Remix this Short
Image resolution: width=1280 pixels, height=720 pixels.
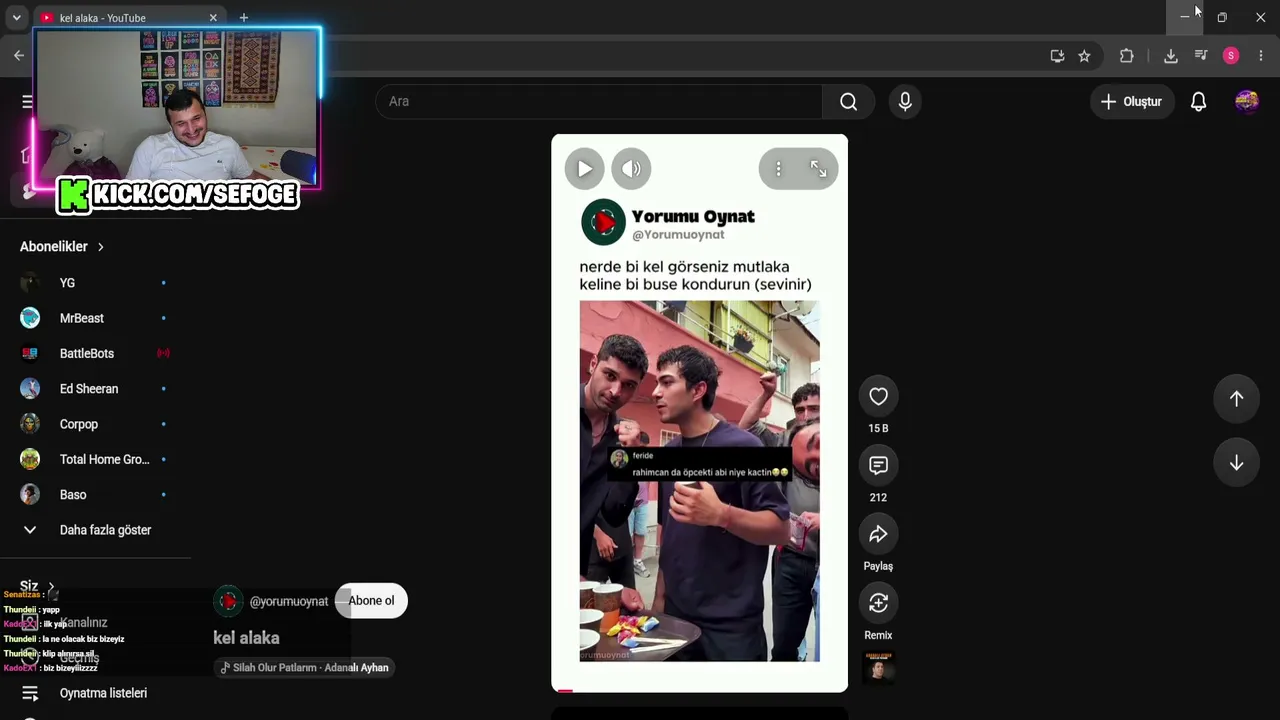tap(878, 603)
